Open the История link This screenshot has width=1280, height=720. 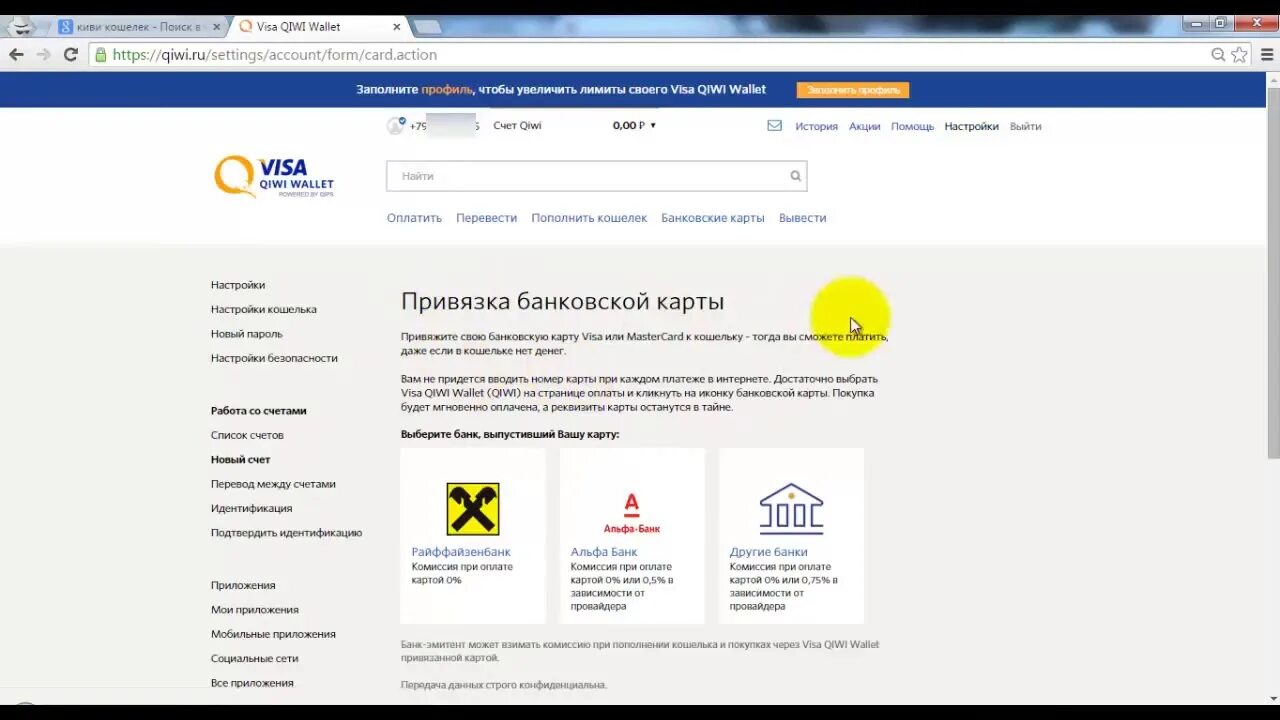(816, 126)
